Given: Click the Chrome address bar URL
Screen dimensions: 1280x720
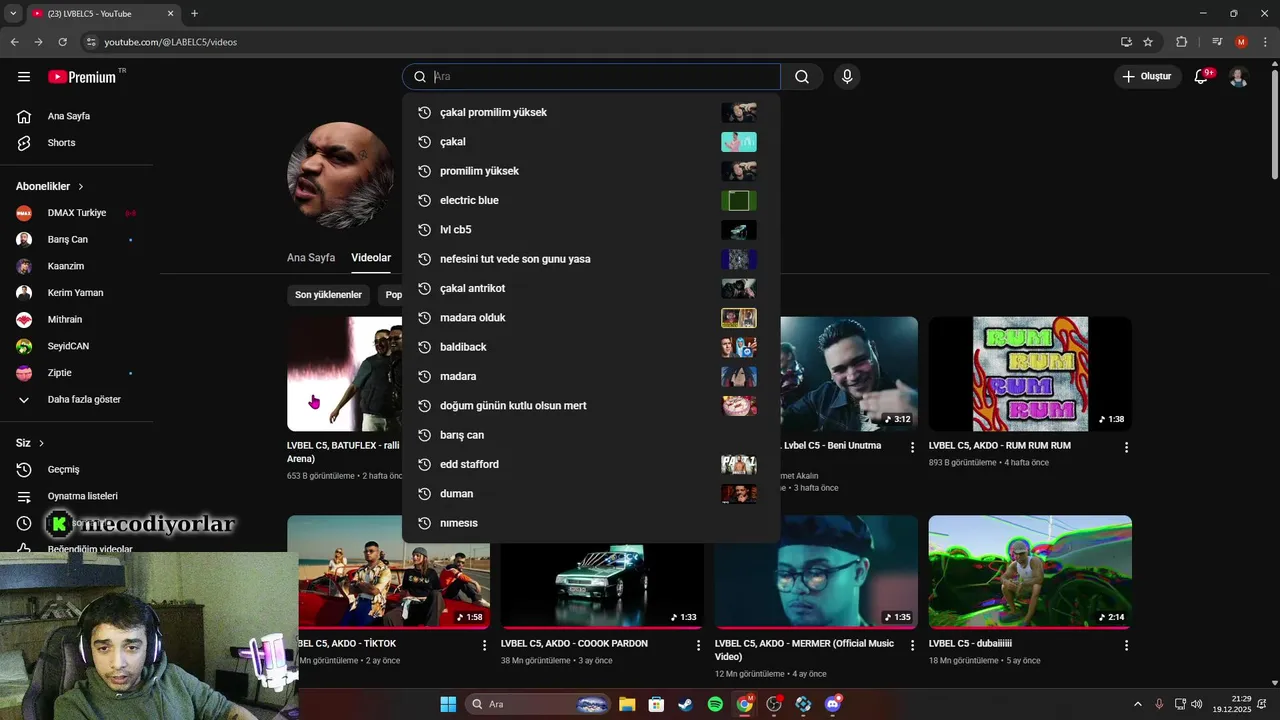Looking at the screenshot, I should pos(170,42).
